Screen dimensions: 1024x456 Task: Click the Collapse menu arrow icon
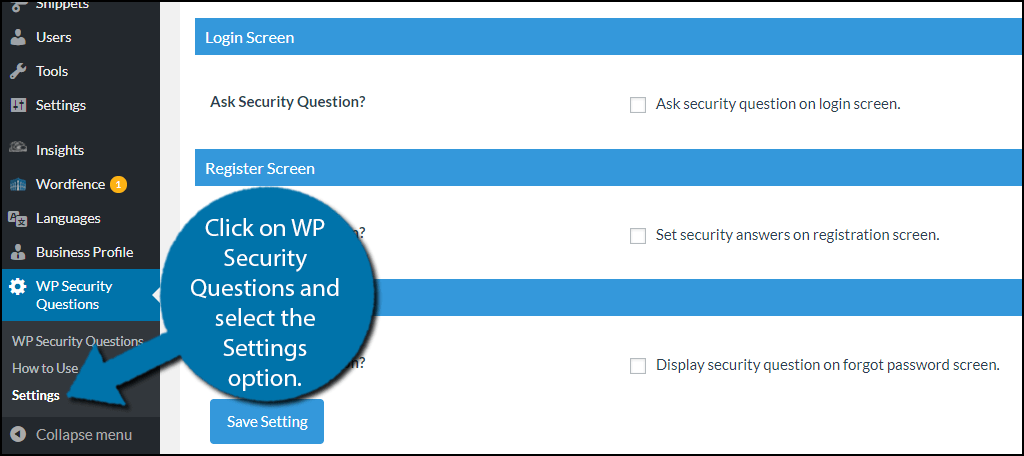click(18, 435)
